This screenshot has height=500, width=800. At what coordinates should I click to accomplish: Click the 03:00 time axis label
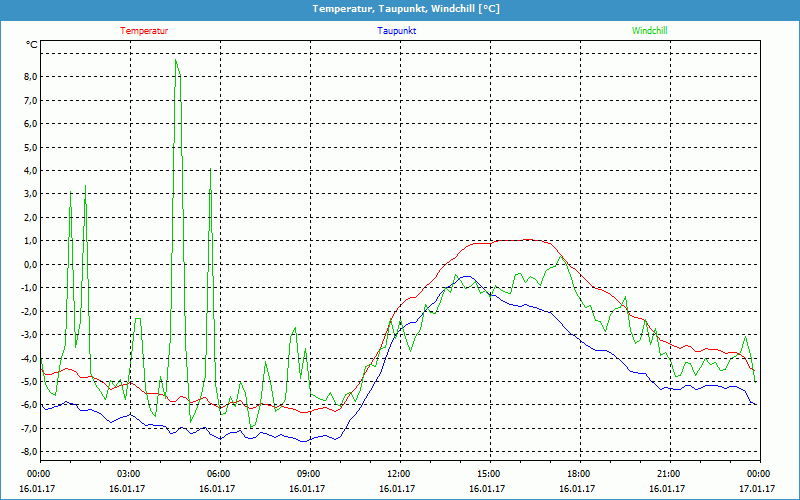pyautogui.click(x=130, y=474)
